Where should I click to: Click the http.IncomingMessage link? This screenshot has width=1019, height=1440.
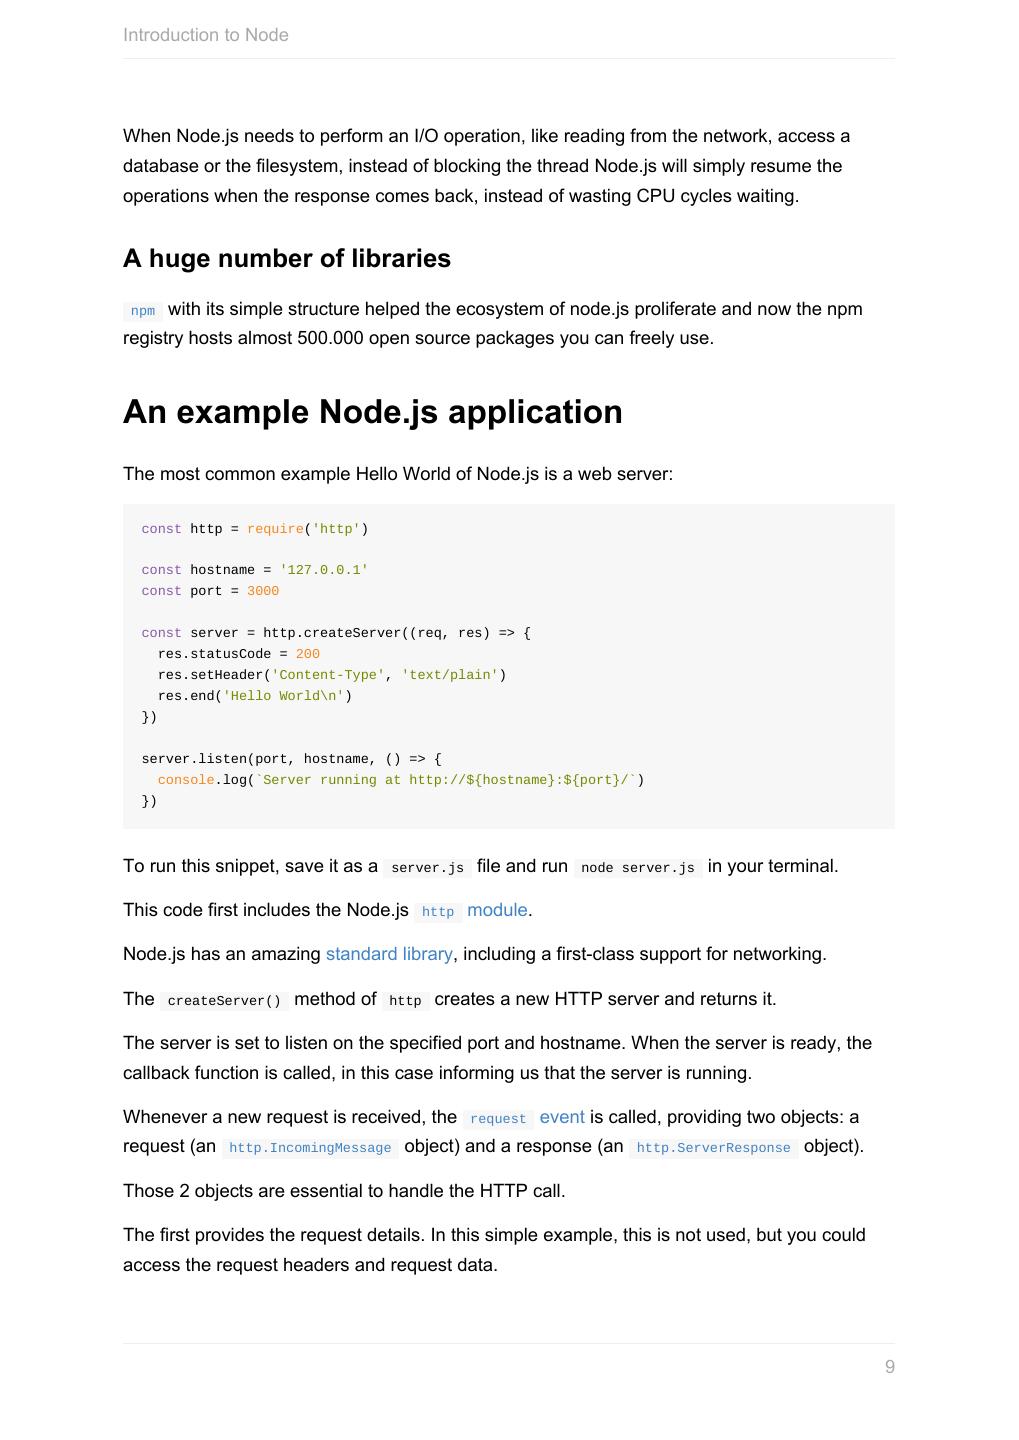(x=310, y=1148)
